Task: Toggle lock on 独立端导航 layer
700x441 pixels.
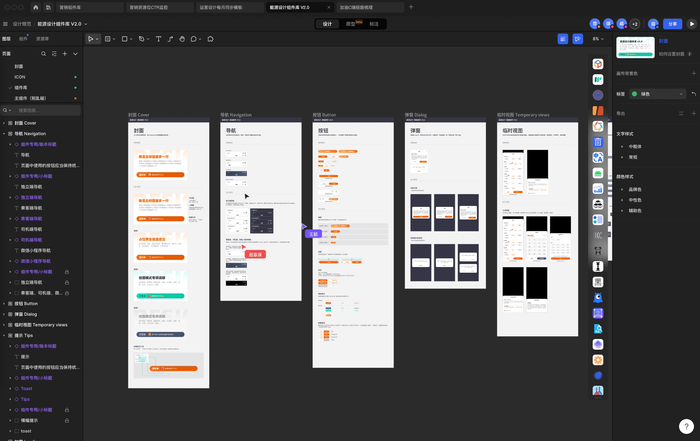Action: [x=66, y=282]
